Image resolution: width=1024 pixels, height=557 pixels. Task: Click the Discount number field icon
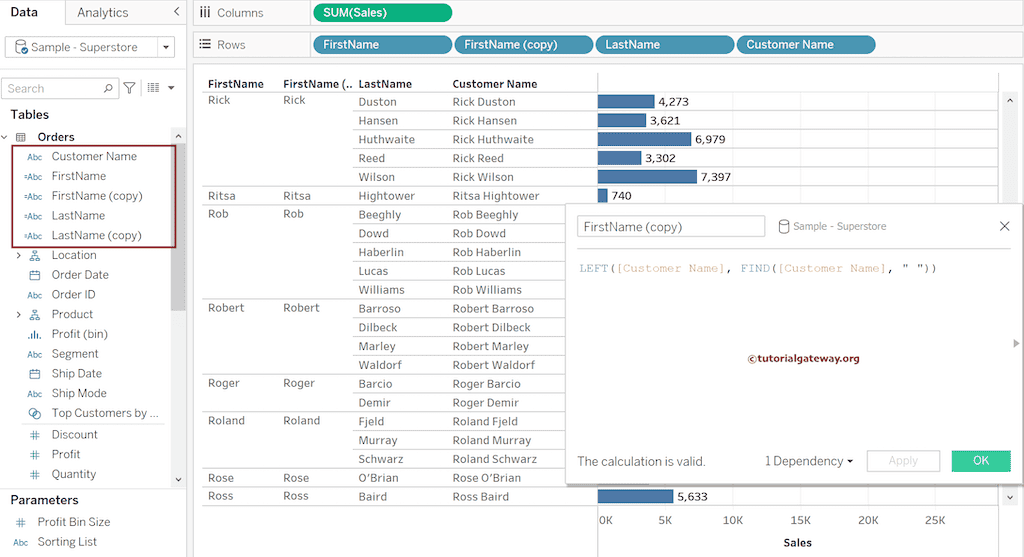[x=35, y=435]
